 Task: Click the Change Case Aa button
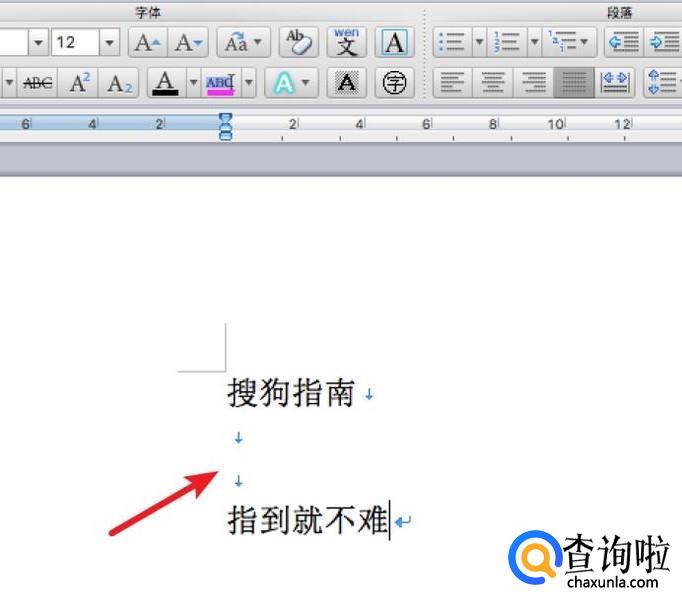point(236,42)
